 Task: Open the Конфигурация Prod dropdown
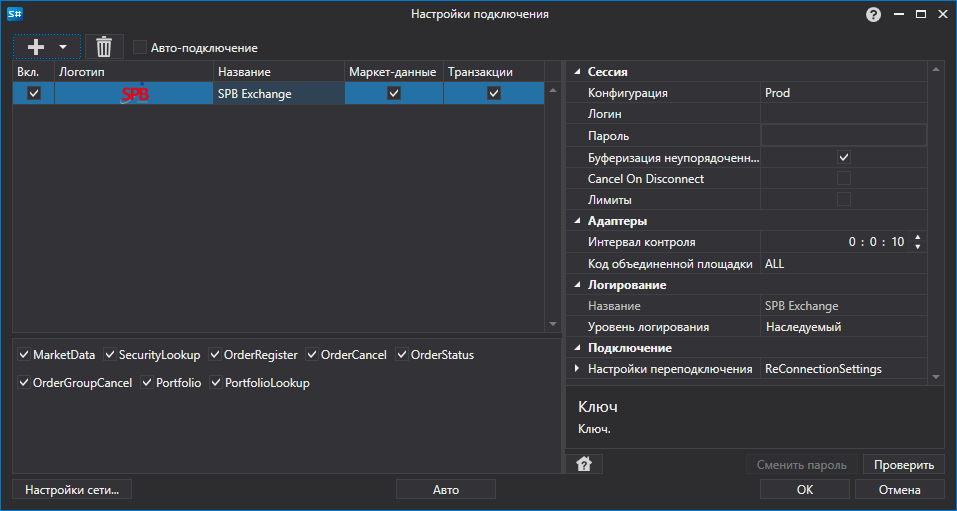843,93
